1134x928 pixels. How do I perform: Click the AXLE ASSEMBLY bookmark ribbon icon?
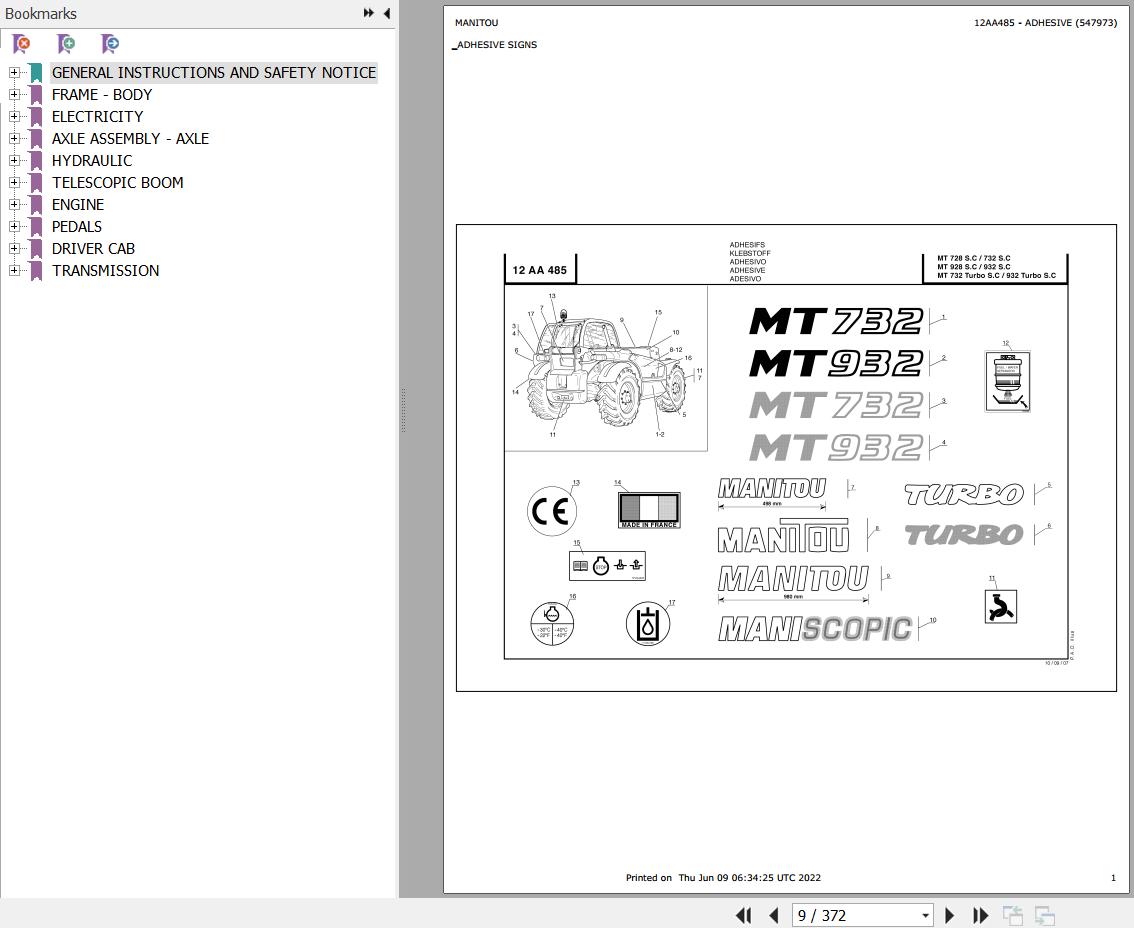click(35, 140)
